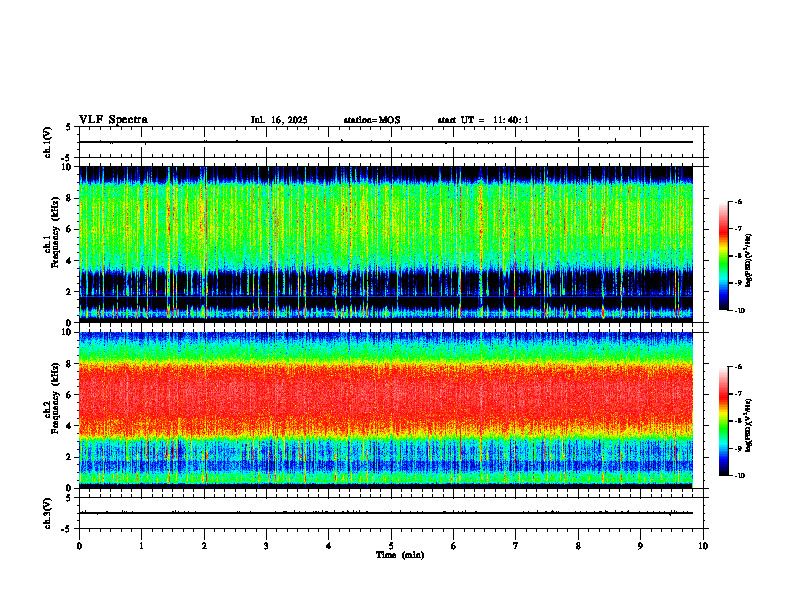
Task: Click the -6 label on ch.2 color bar
Action: point(739,367)
